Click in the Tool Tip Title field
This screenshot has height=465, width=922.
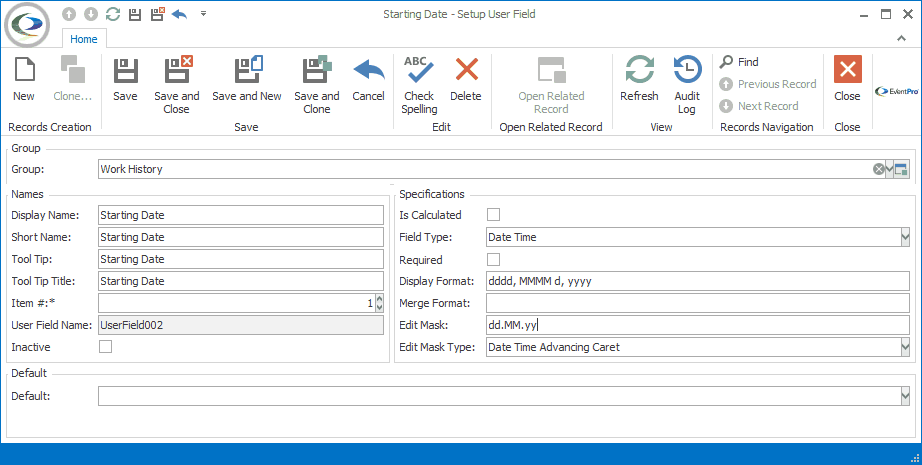click(x=240, y=281)
